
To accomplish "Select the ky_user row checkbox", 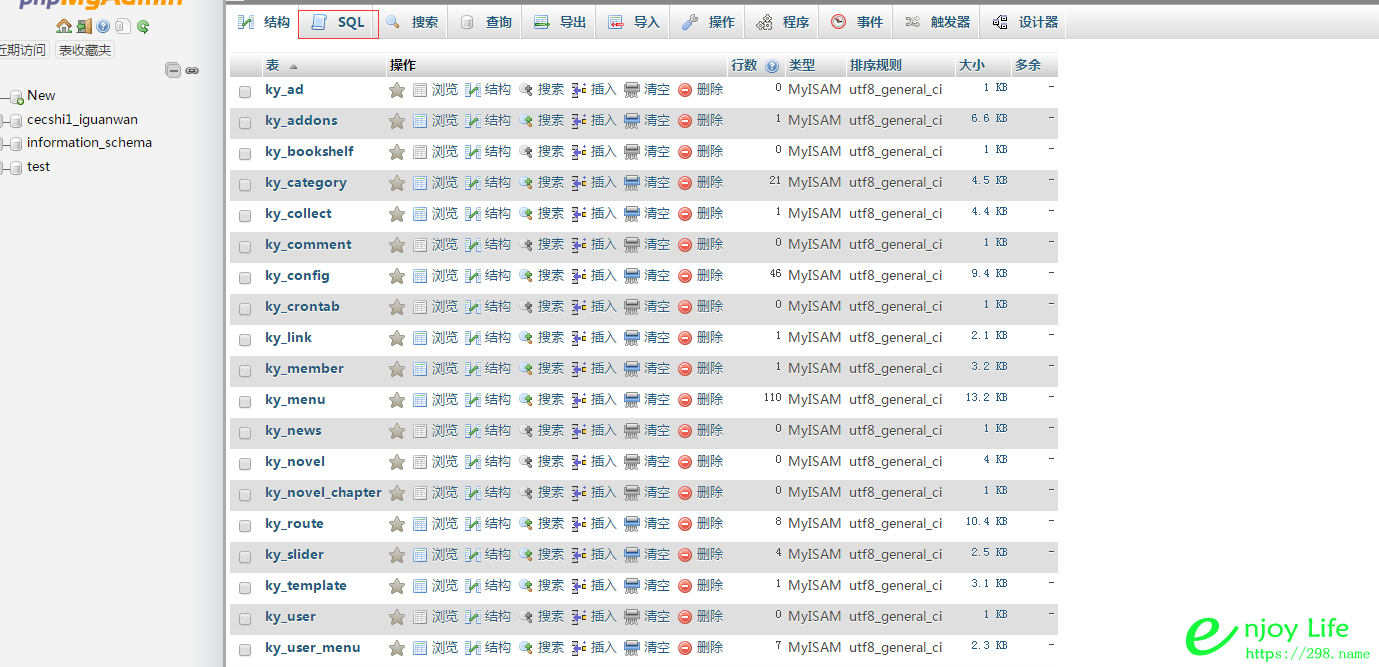I will 245,618.
